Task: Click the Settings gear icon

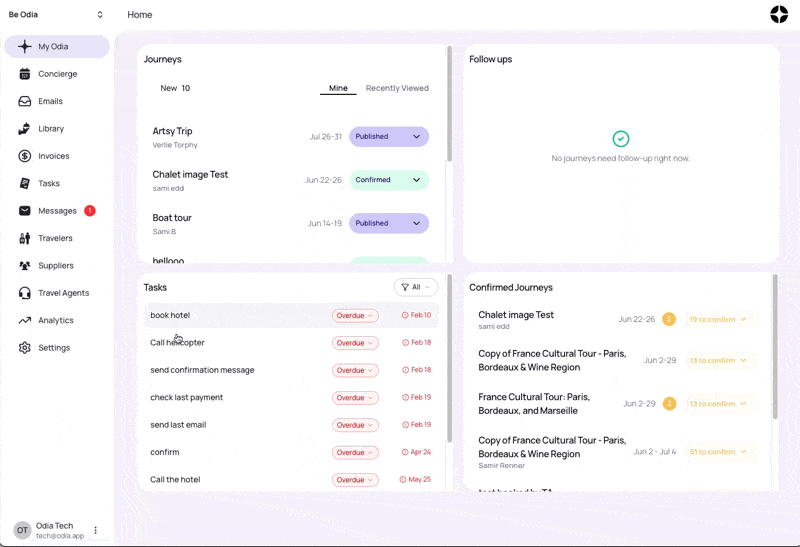Action: [24, 347]
